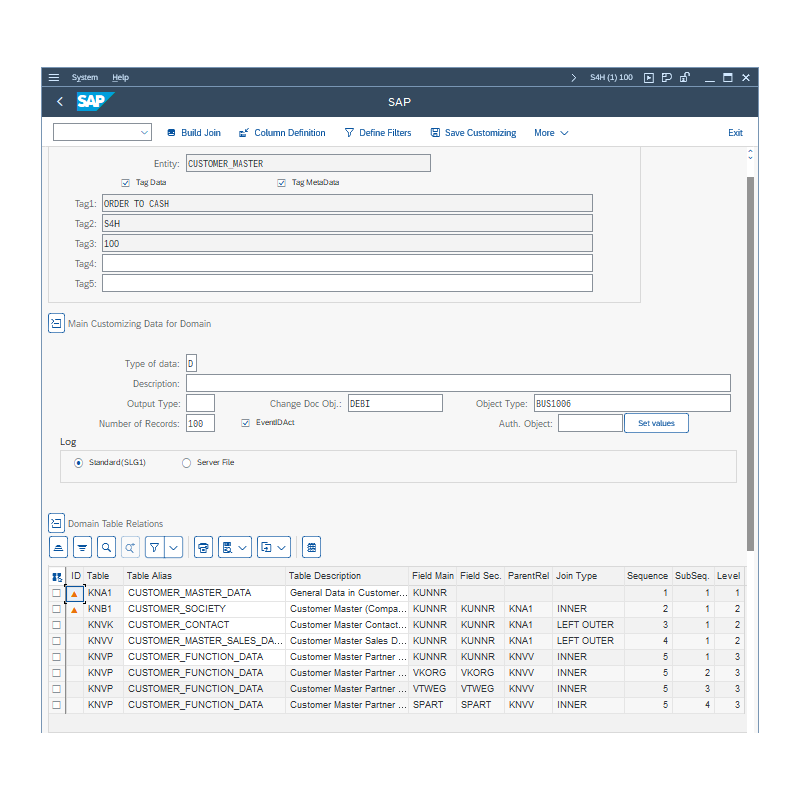The height and width of the screenshot is (800, 800).
Task: Open the filter options dropdown arrow
Action: point(173,547)
